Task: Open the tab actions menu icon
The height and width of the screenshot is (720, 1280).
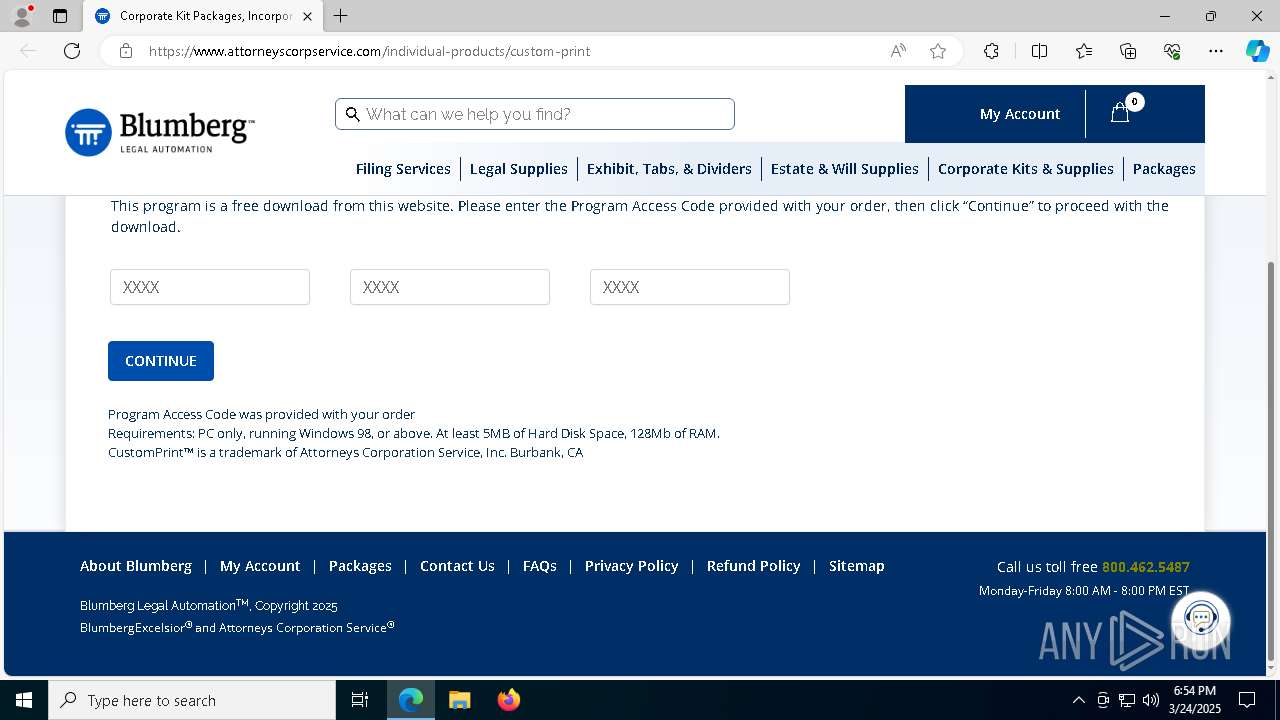Action: point(60,16)
